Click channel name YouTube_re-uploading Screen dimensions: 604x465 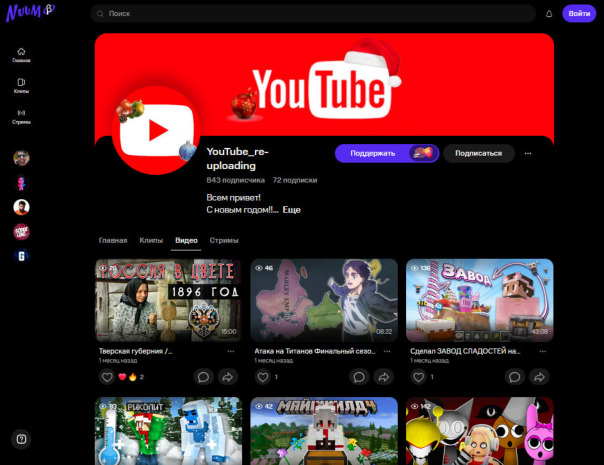point(237,159)
